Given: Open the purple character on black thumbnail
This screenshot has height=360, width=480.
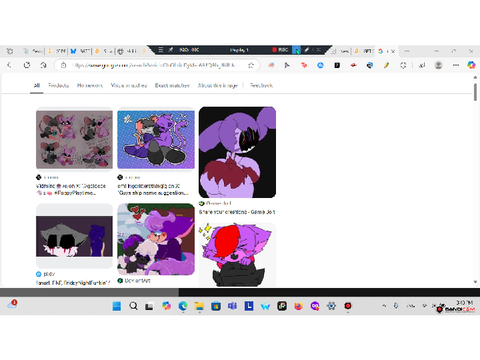Looking at the screenshot, I should click(237, 152).
